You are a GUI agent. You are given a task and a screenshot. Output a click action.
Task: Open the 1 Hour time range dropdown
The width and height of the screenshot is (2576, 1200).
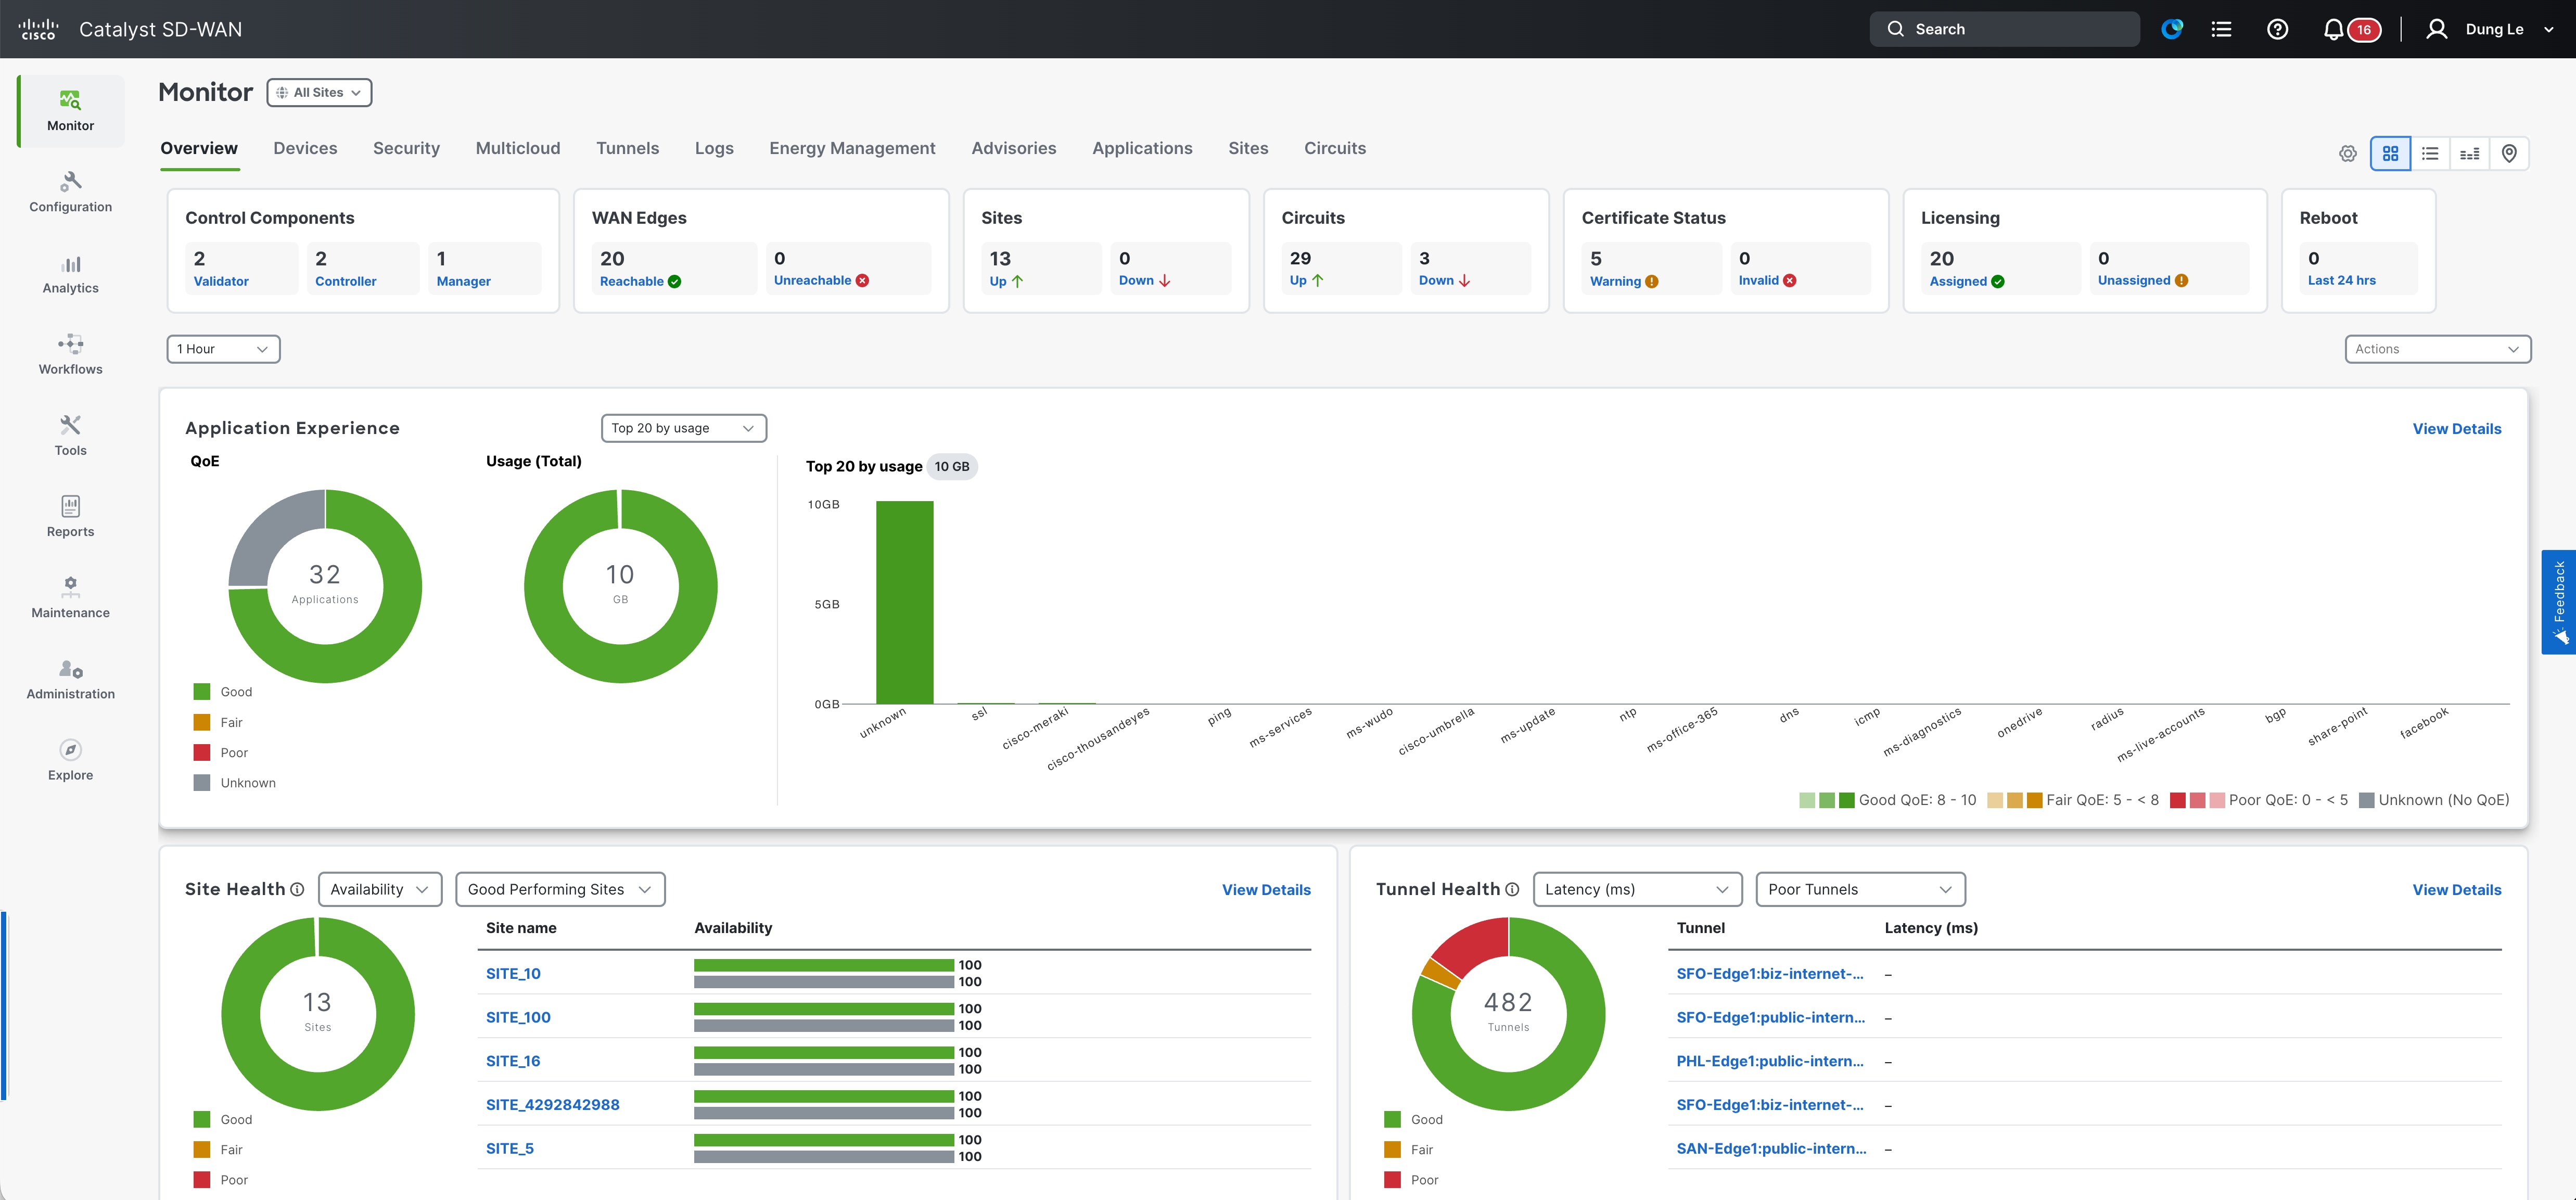[223, 349]
